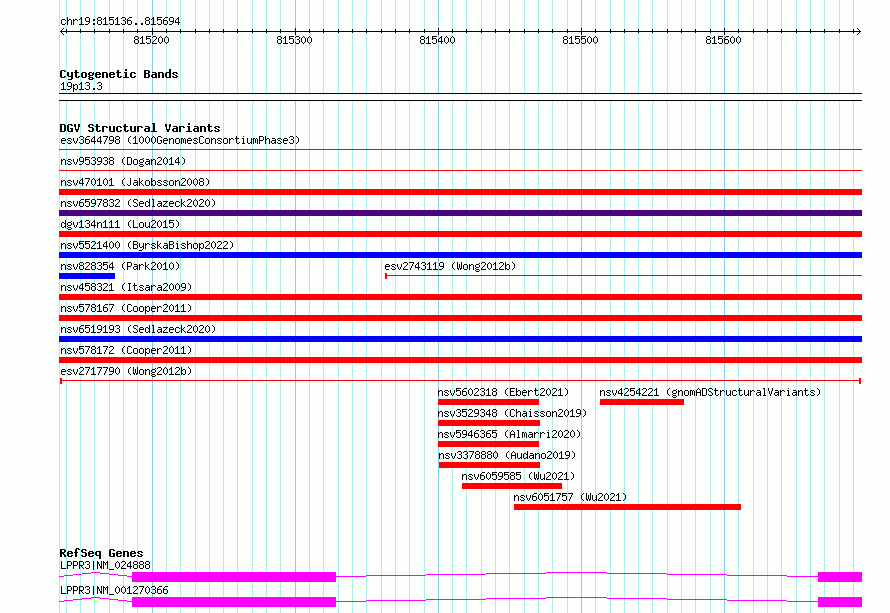Click the 815400 ruler position
The height and width of the screenshot is (613, 890).
pyautogui.click(x=438, y=40)
